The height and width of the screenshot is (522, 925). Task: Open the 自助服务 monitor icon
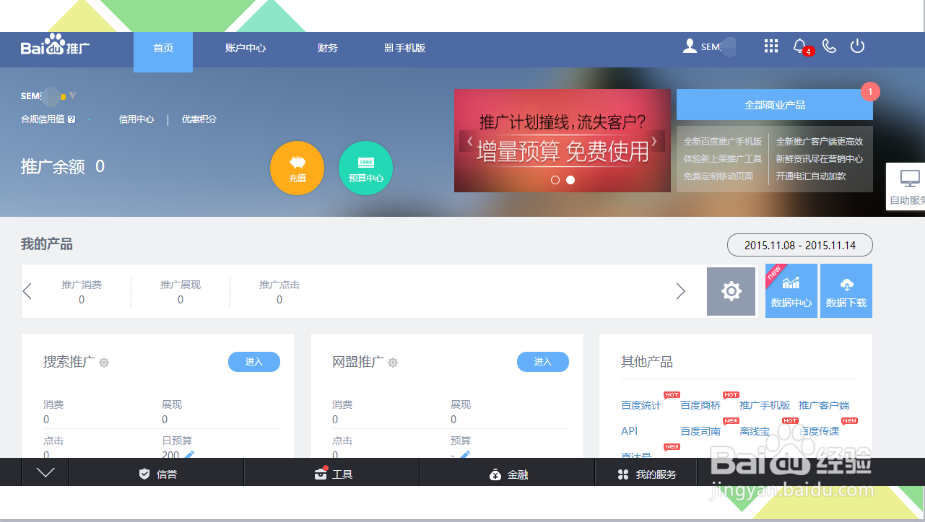click(x=910, y=178)
